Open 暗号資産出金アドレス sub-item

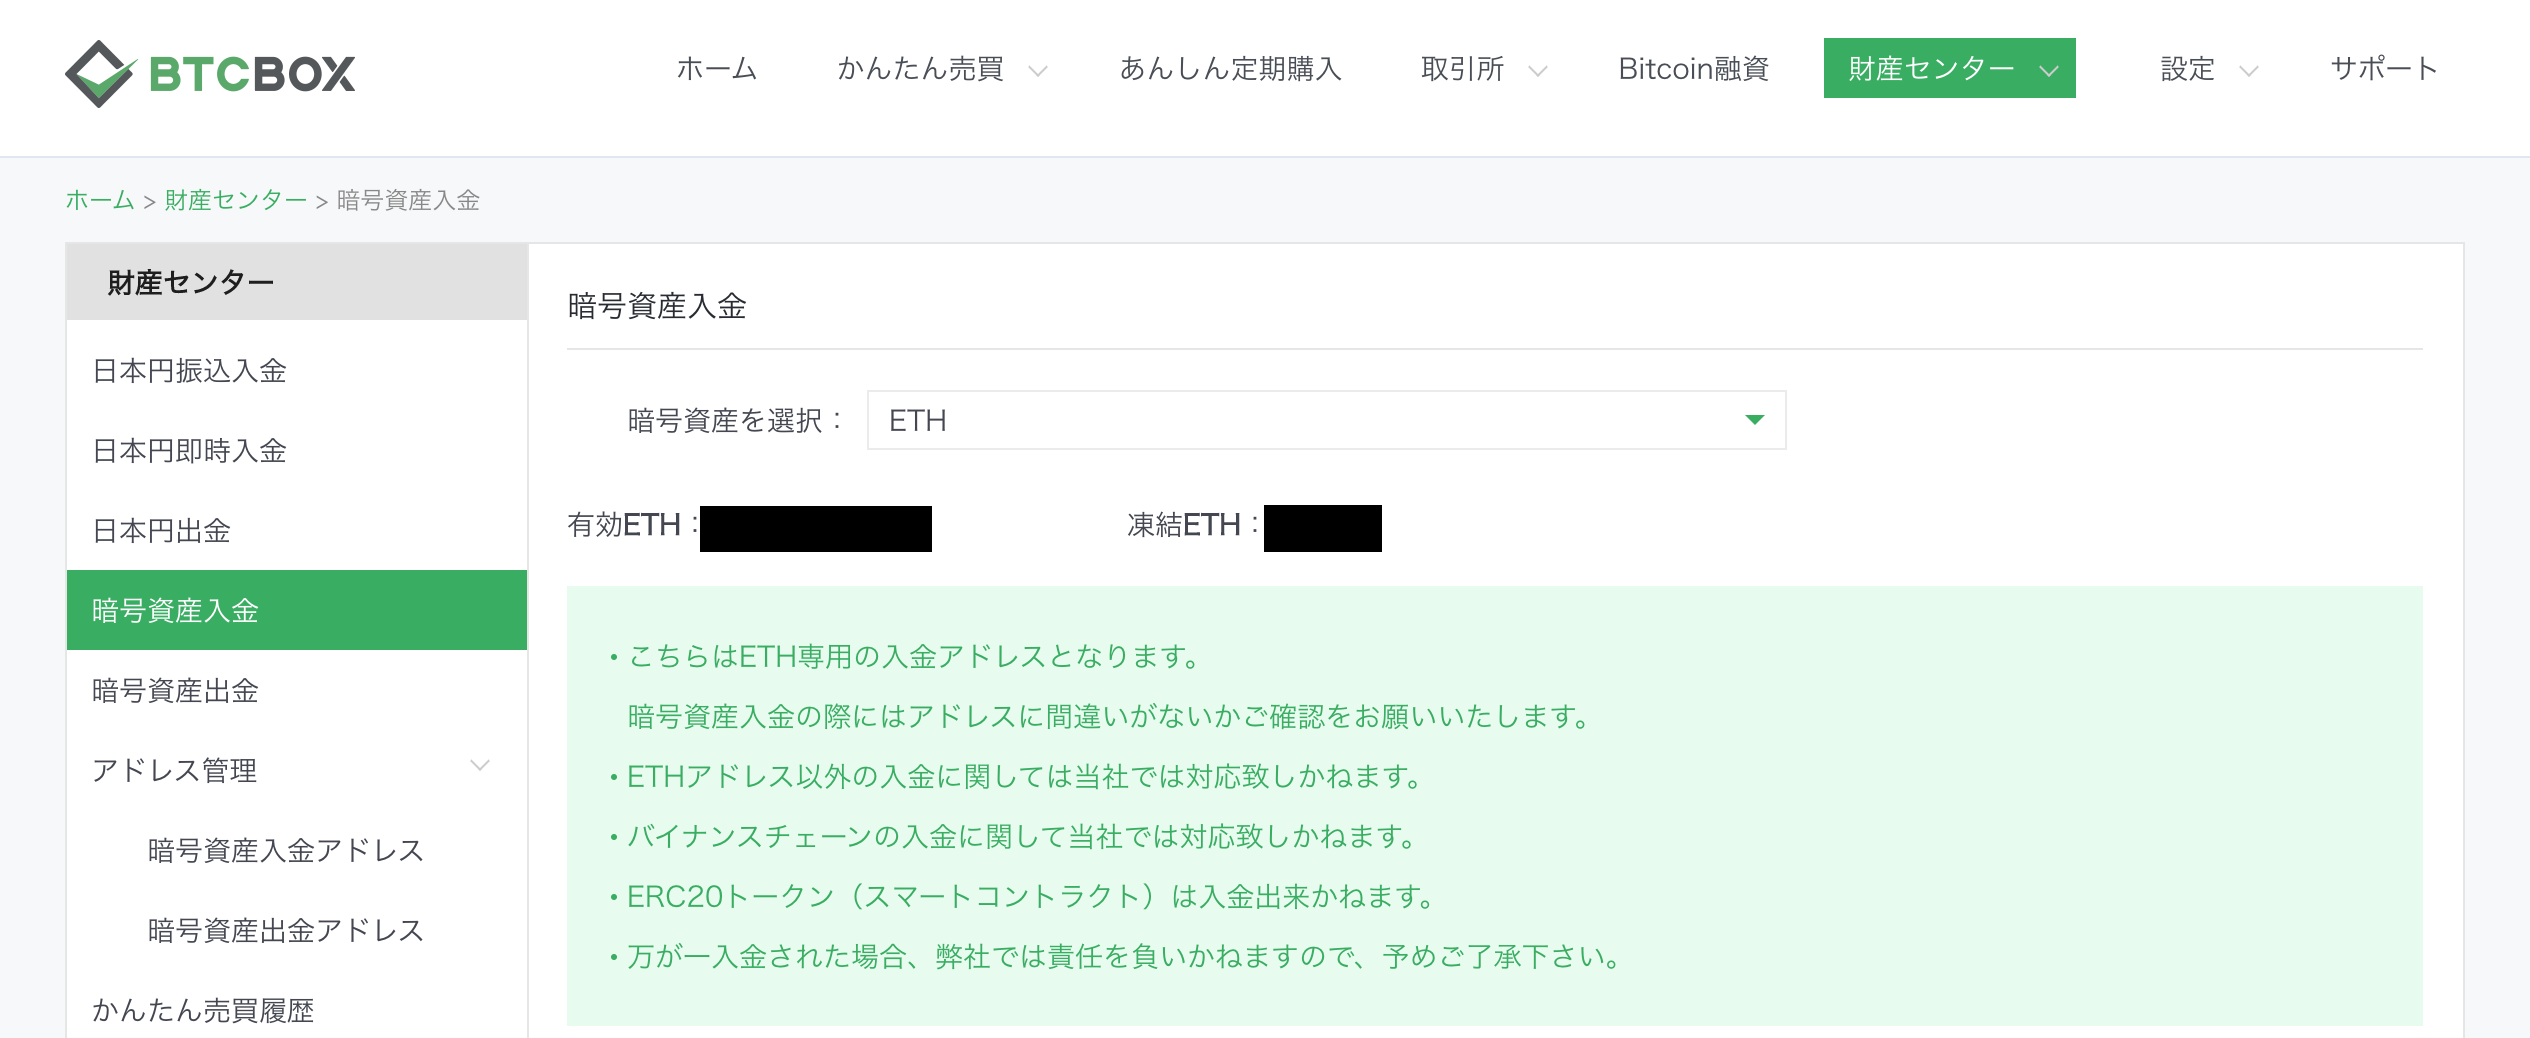pyautogui.click(x=286, y=930)
